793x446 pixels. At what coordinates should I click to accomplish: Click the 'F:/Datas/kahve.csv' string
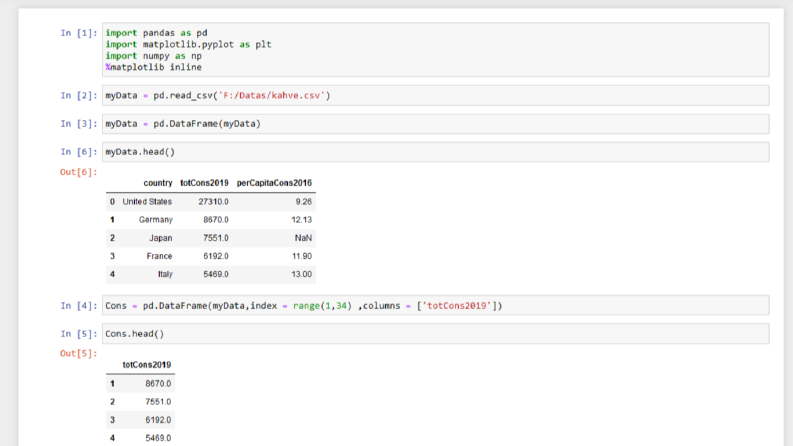click(272, 96)
